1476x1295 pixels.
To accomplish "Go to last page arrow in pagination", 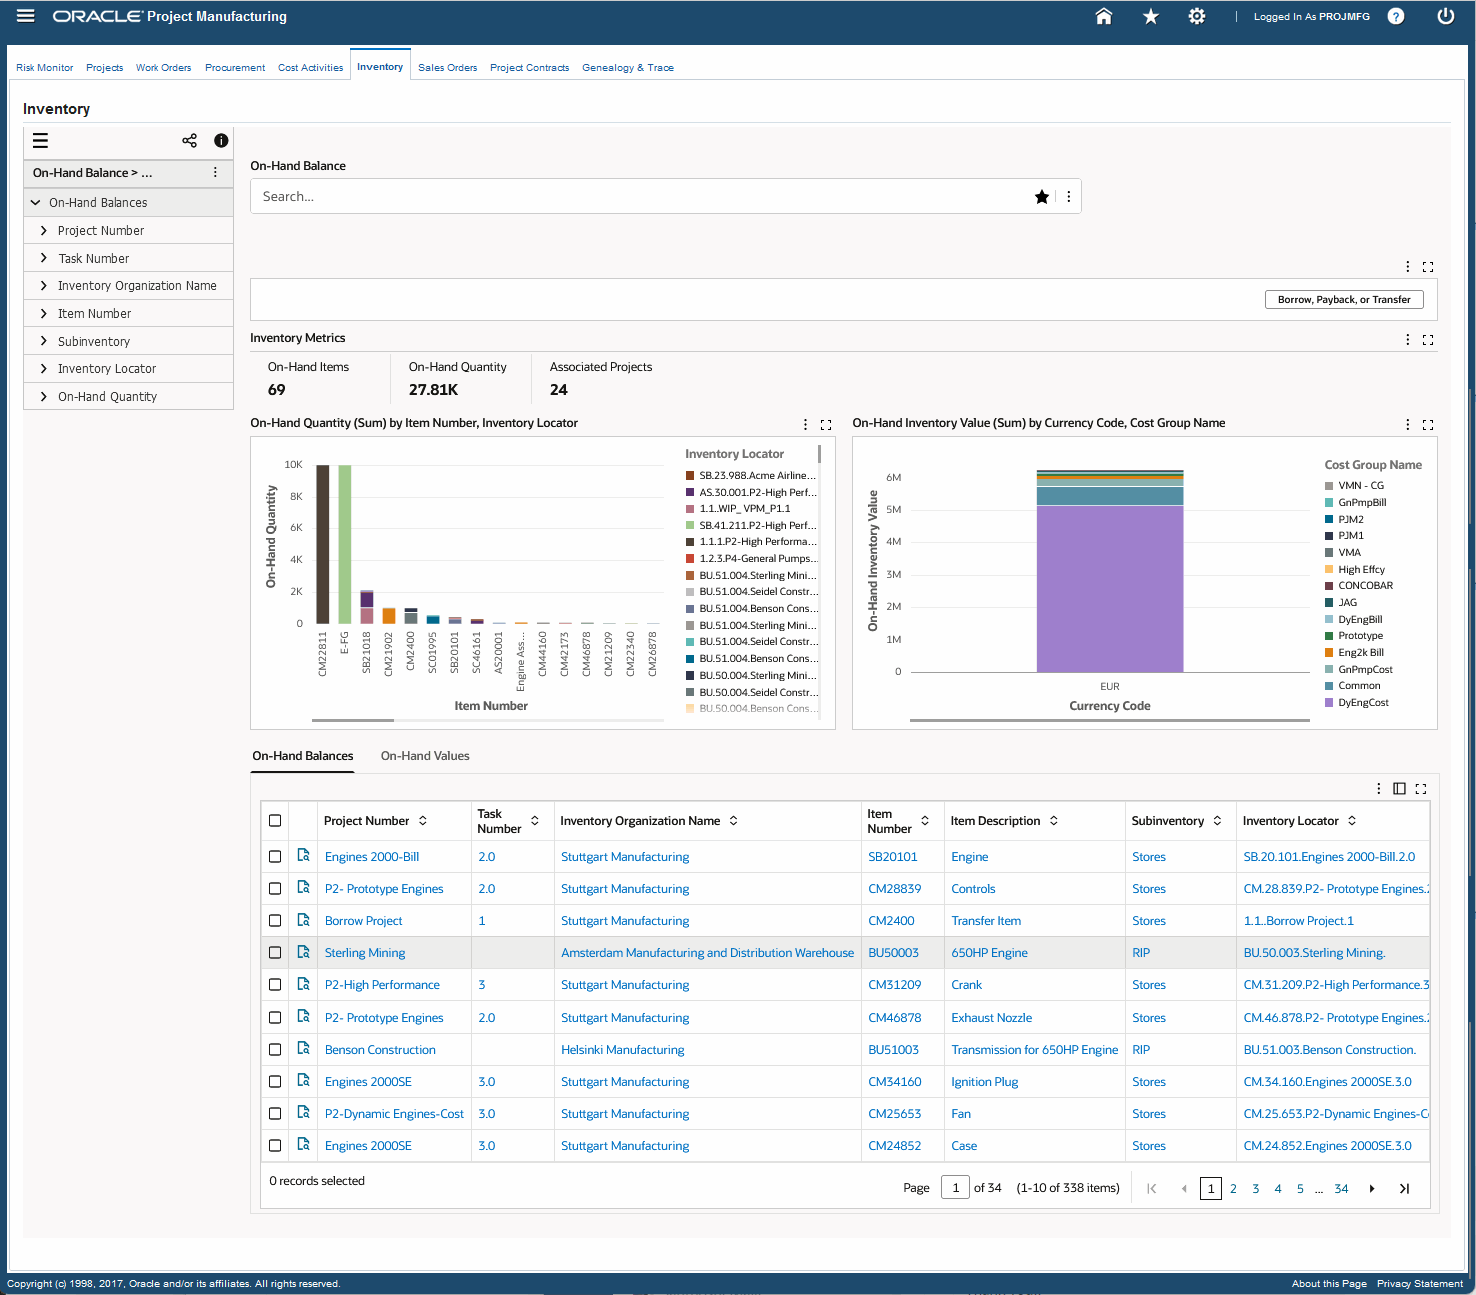I will [1404, 1189].
